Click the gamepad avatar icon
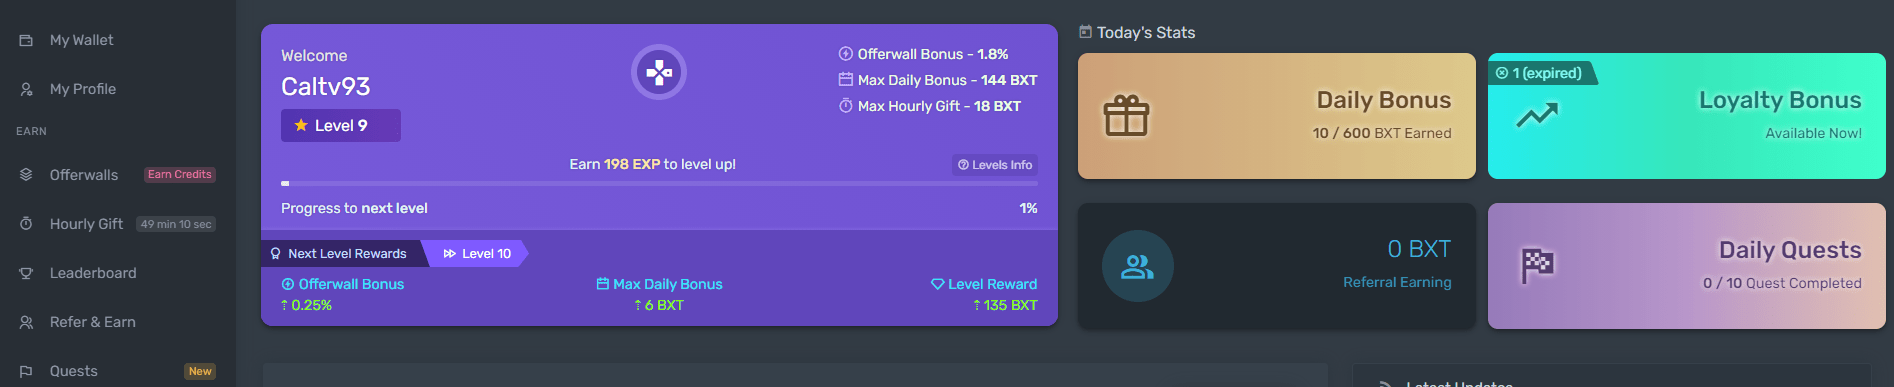Viewport: 1894px width, 387px height. [659, 72]
